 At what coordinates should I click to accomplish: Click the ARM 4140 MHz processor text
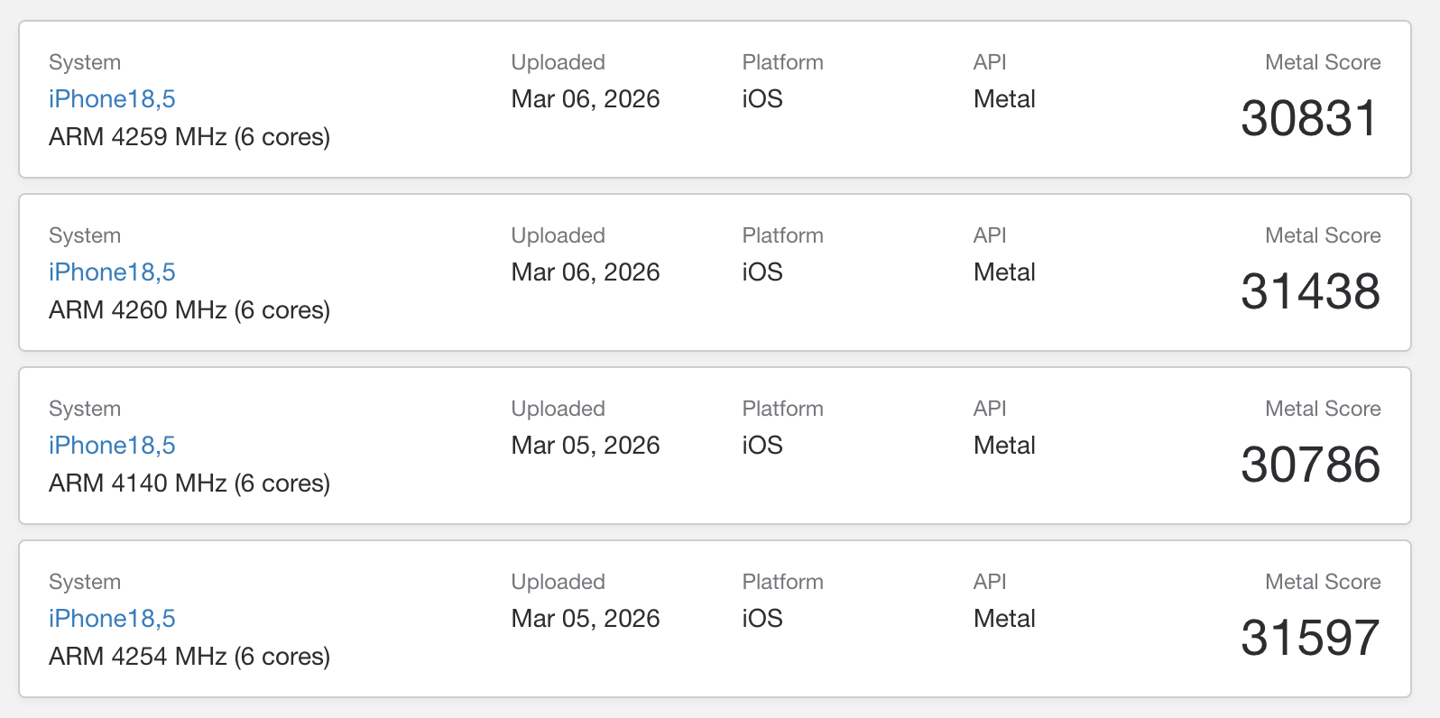pyautogui.click(x=189, y=483)
